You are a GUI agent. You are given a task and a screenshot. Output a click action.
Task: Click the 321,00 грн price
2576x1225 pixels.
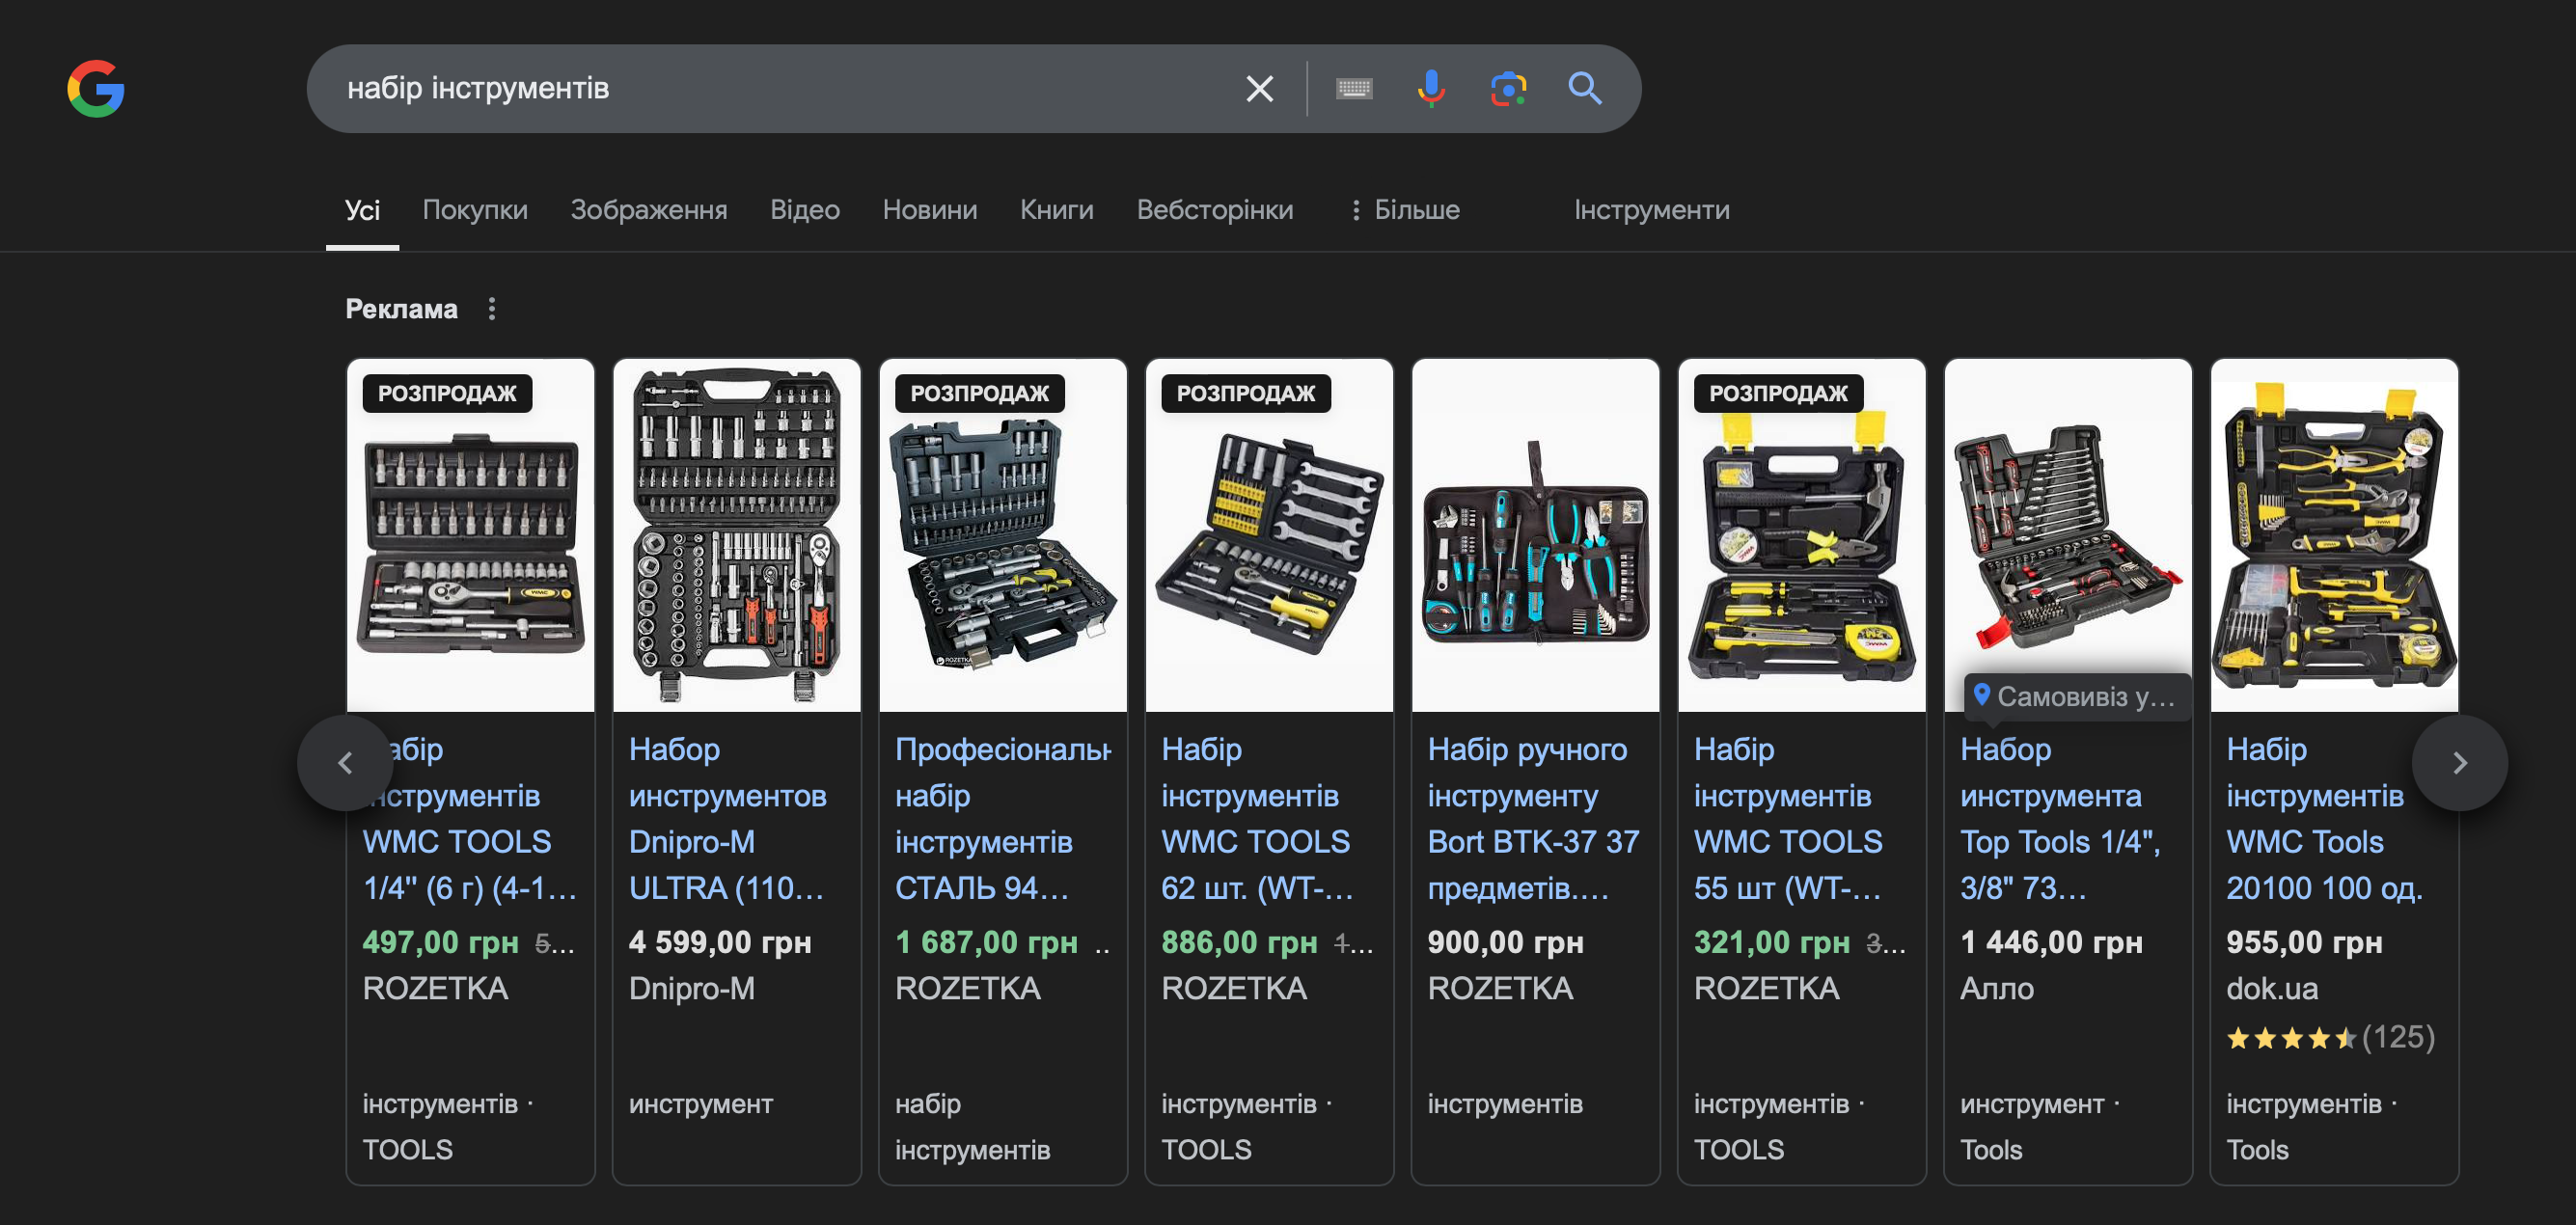pyautogui.click(x=1772, y=942)
